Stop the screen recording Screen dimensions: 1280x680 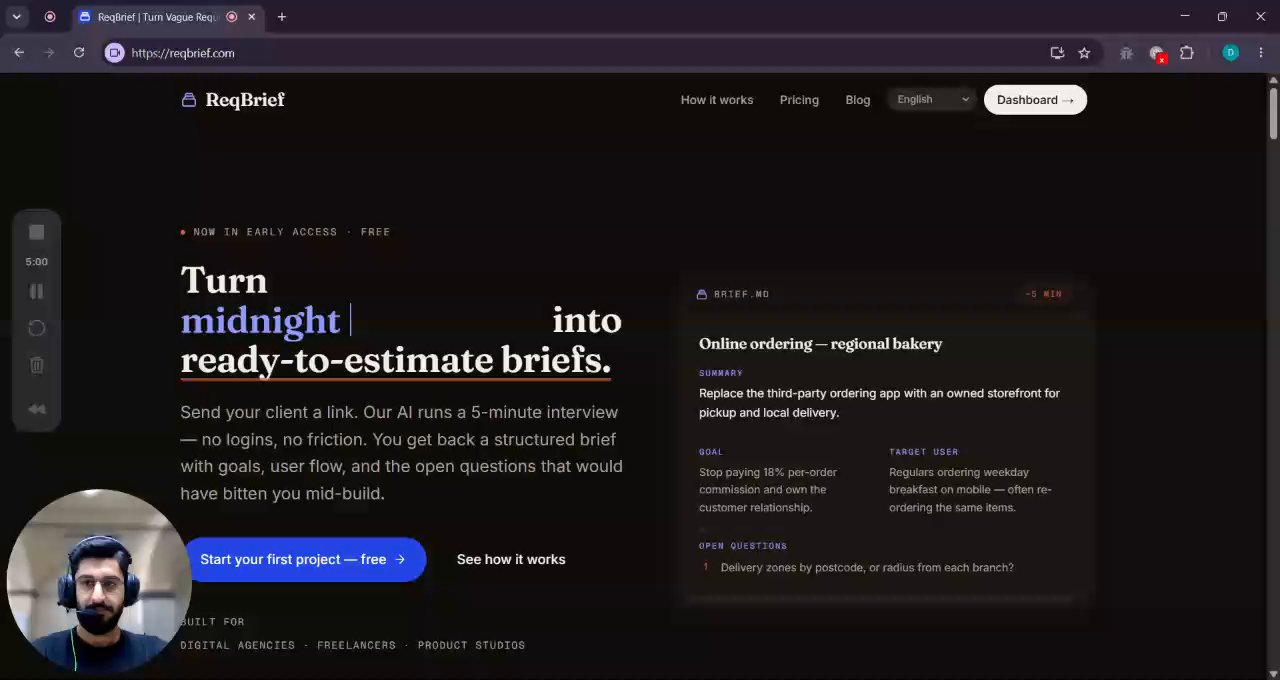[36, 232]
